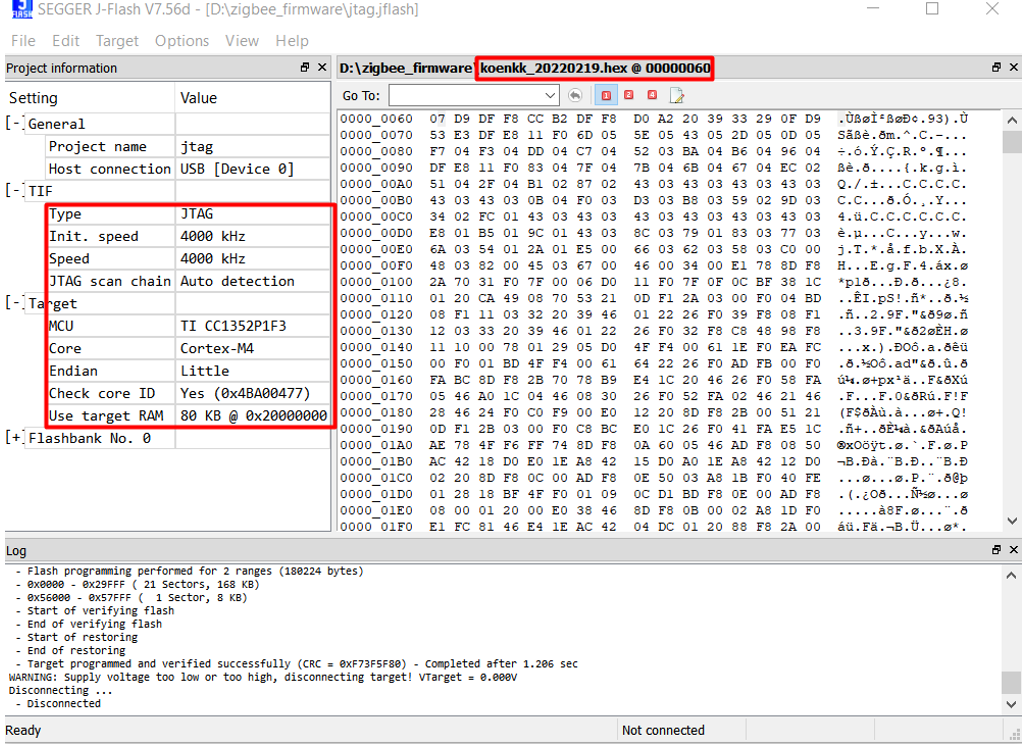Click the 'Not connected' status bar indicator
The image size is (1022, 744).
(x=663, y=730)
